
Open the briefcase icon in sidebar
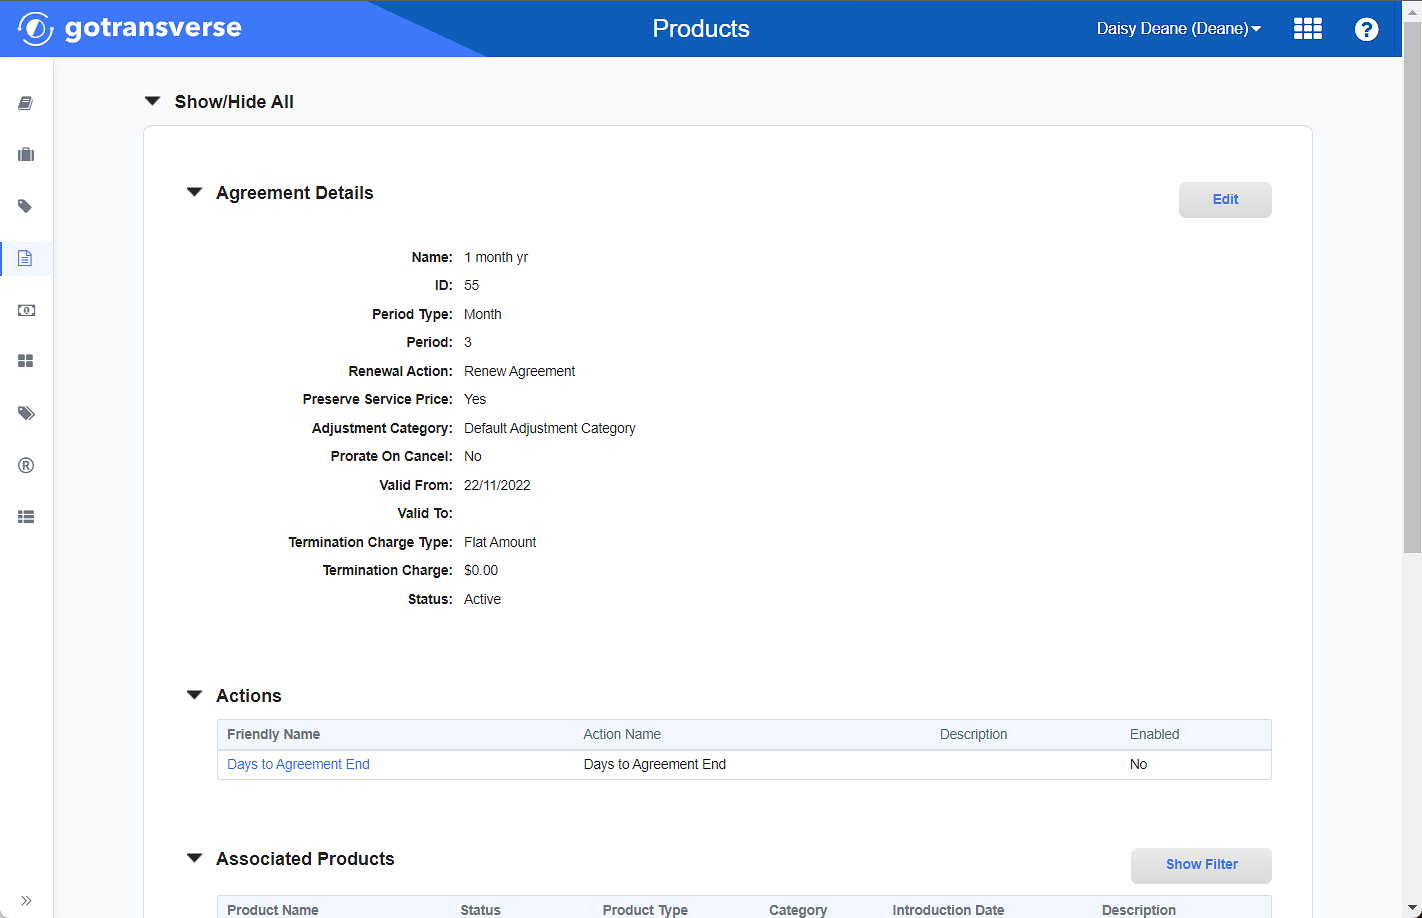[26, 155]
